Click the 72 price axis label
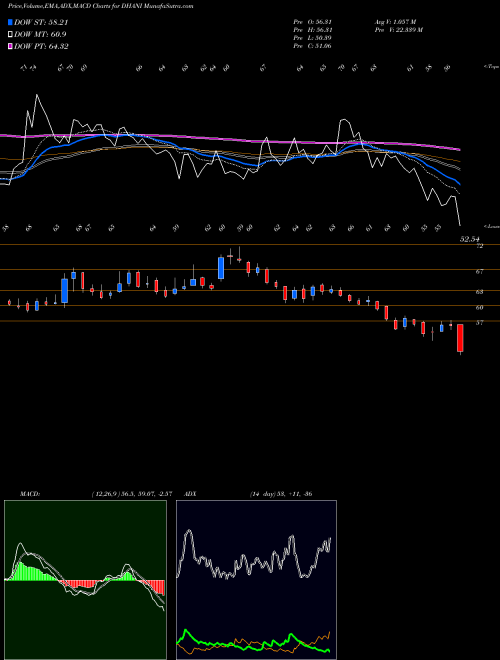 click(479, 246)
